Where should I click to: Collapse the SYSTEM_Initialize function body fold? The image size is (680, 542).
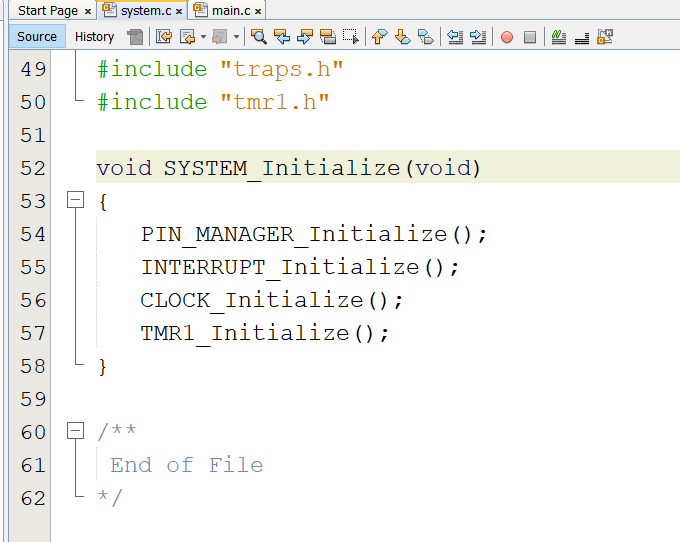pyautogui.click(x=75, y=200)
